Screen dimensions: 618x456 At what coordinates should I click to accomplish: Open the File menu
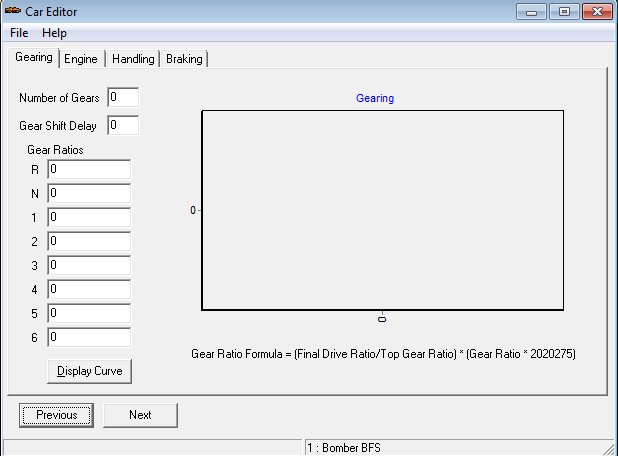pos(19,33)
